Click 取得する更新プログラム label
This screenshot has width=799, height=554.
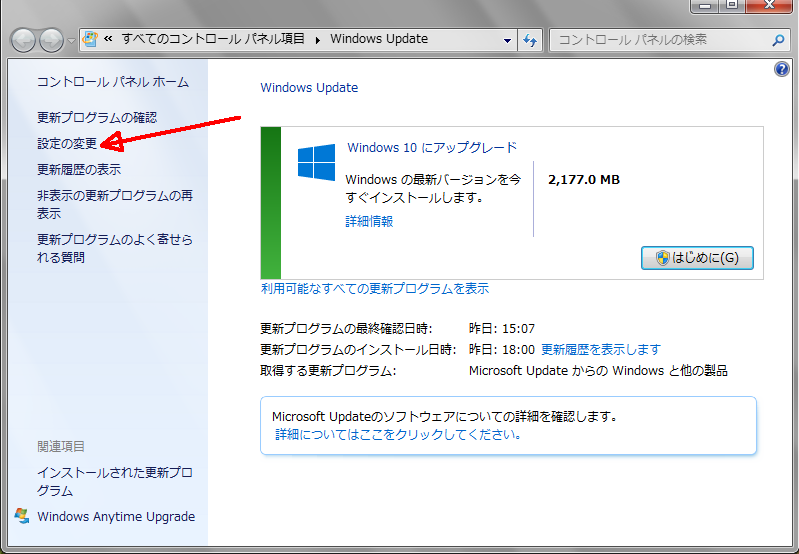click(x=328, y=371)
